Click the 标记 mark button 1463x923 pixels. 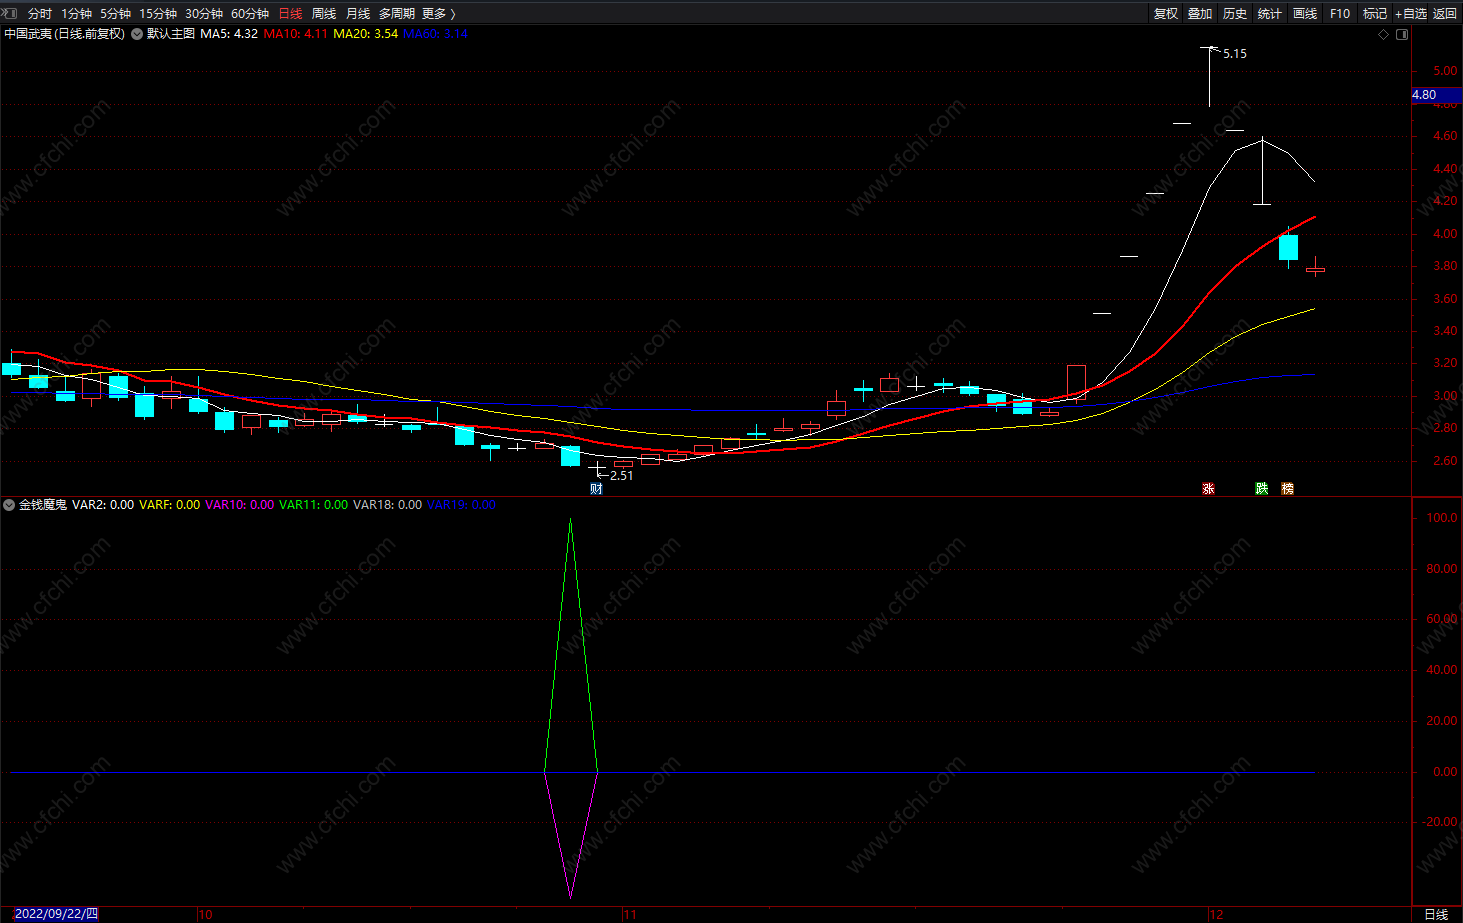point(1375,14)
